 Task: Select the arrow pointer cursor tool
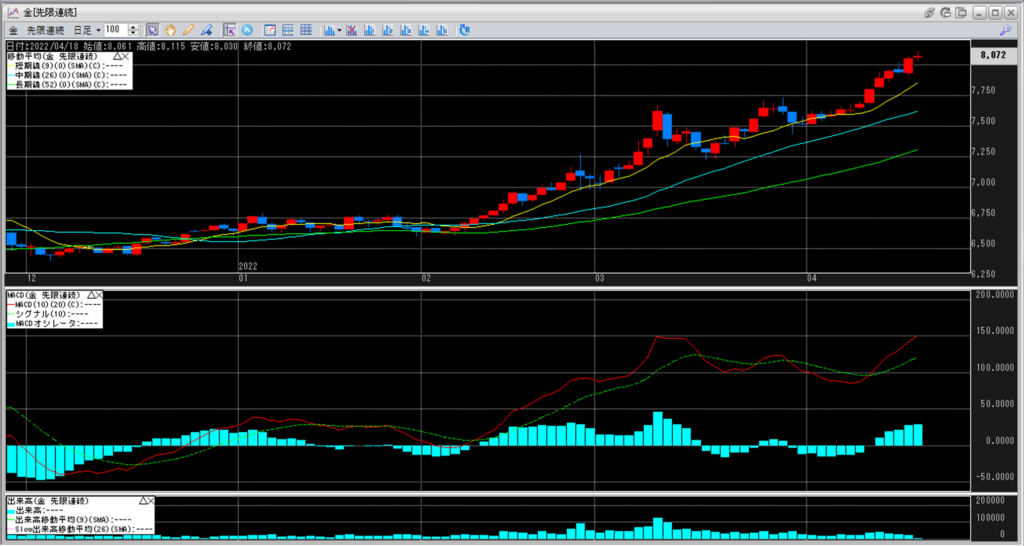coord(152,30)
